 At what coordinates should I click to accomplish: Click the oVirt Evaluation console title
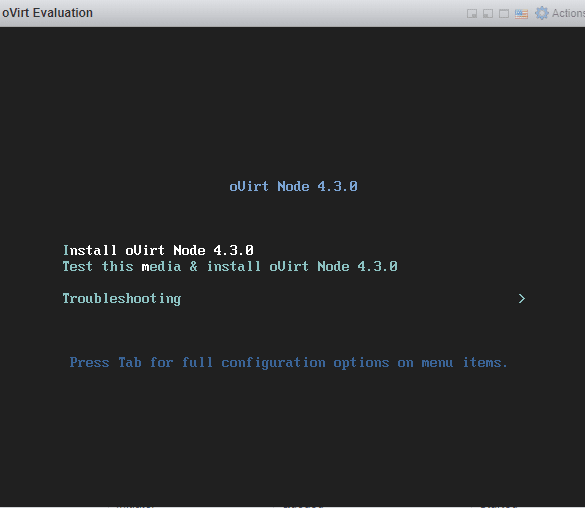coord(47,13)
